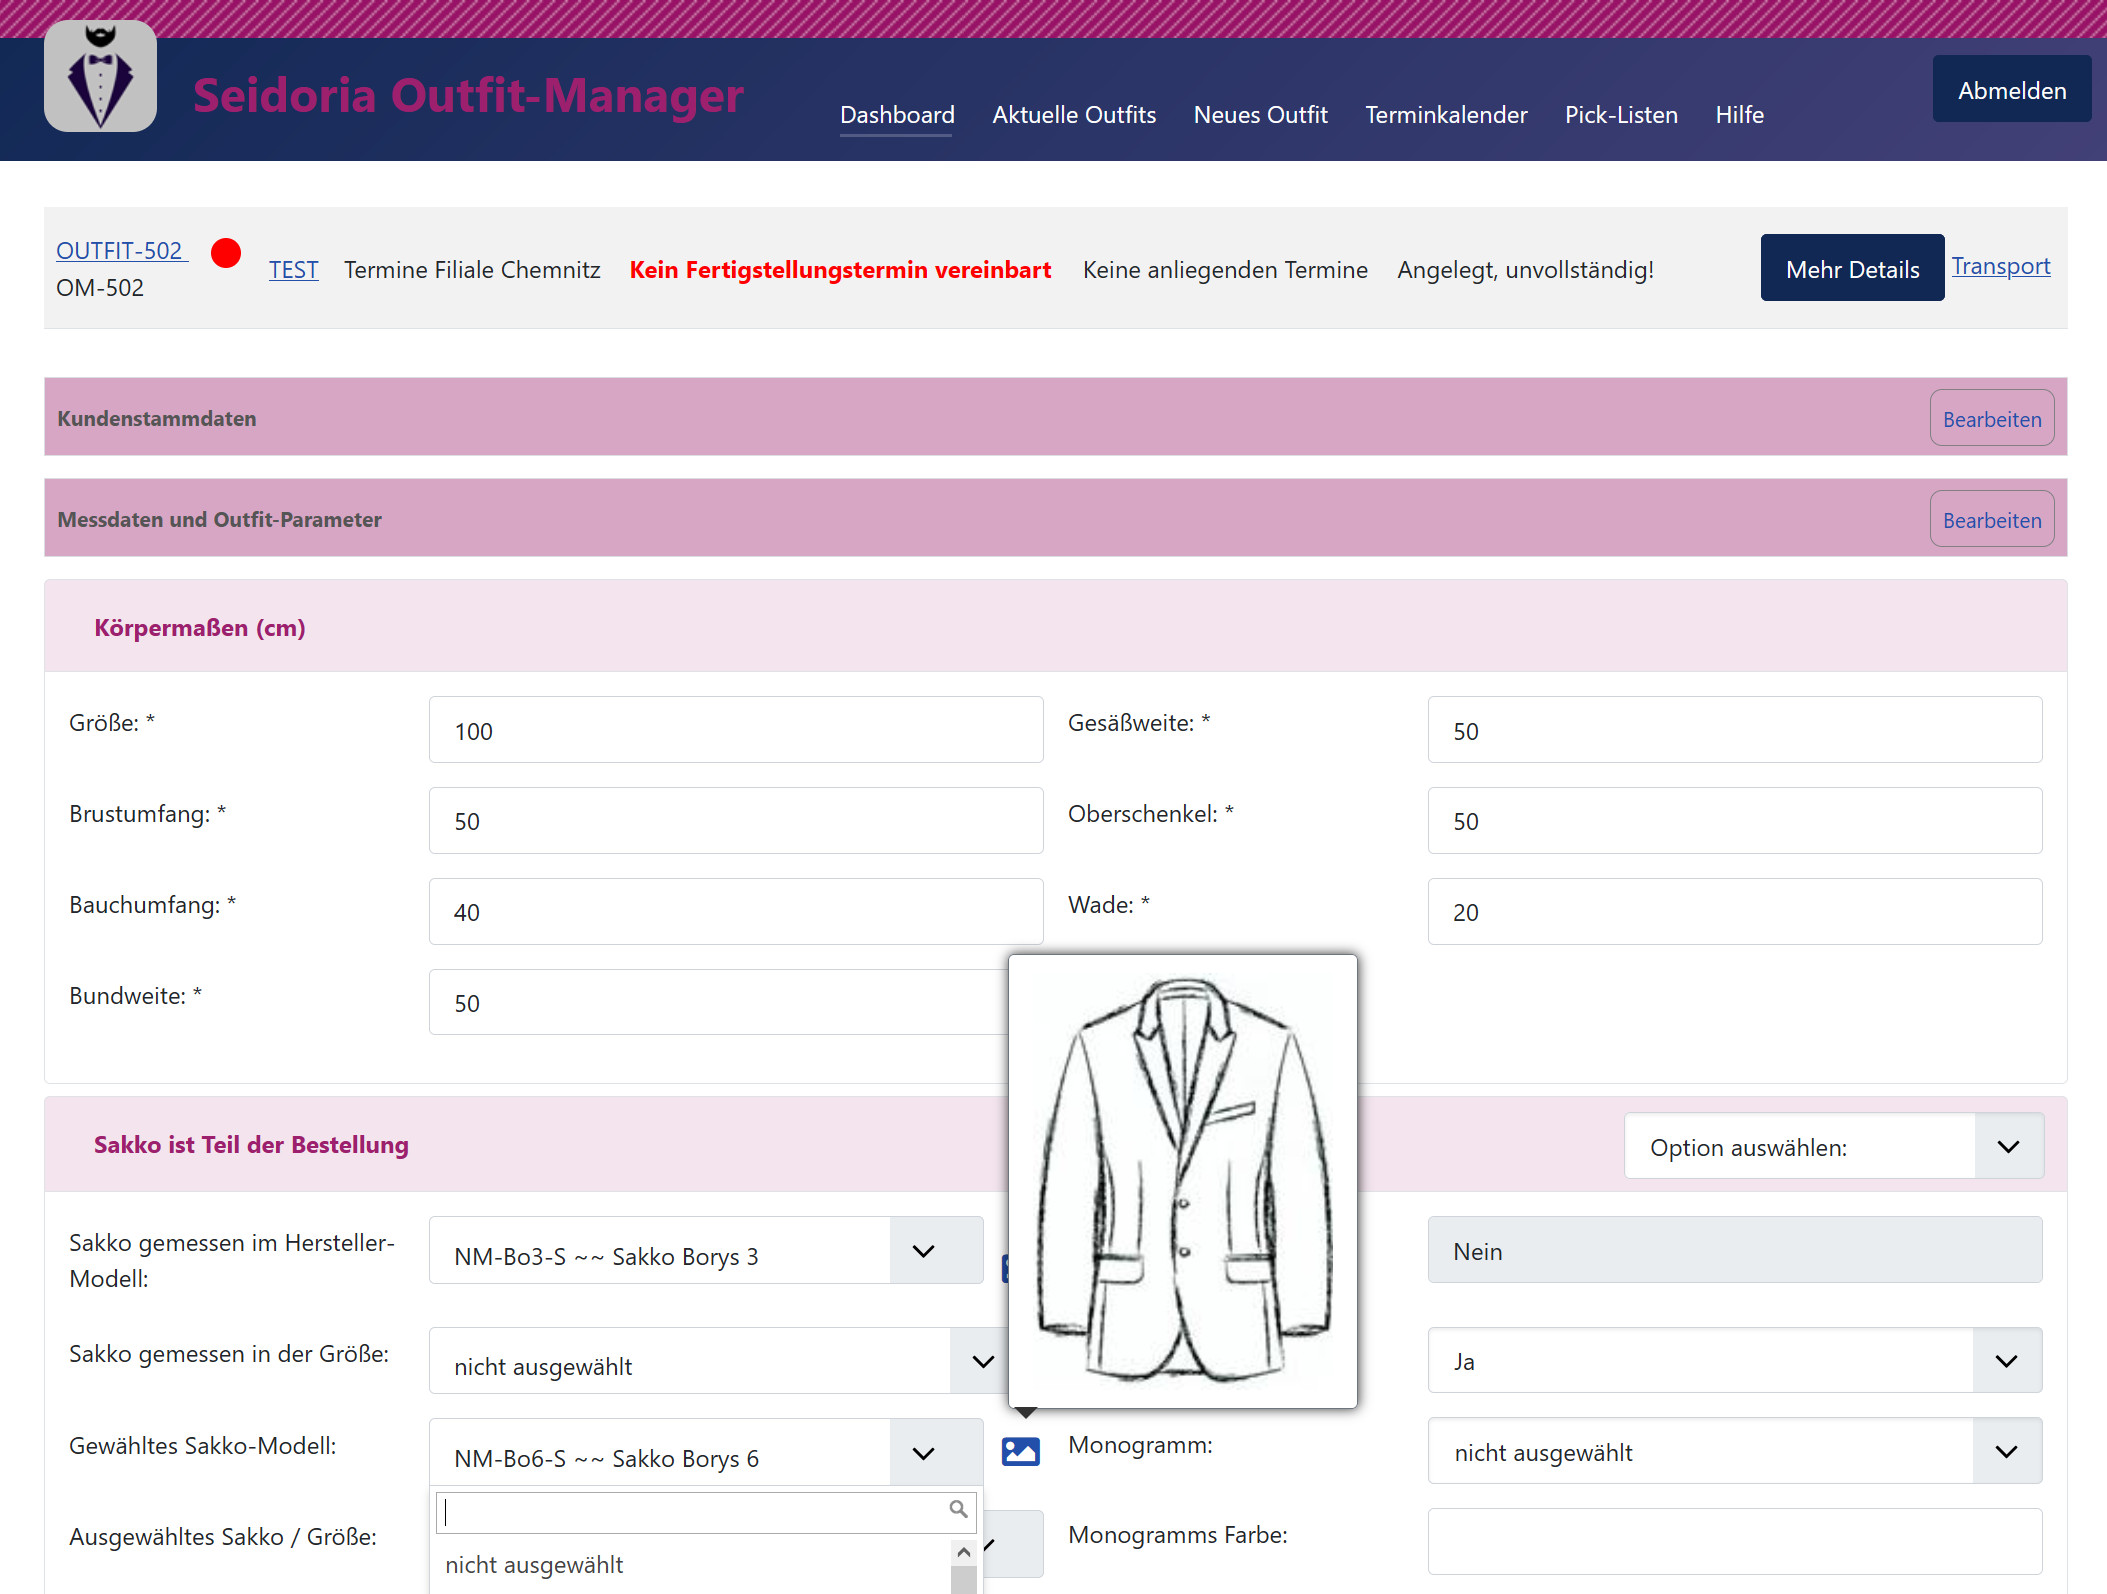Collapse the Gewähltes Sakko-Modell dropdown arrow
This screenshot has width=2107, height=1594.
pos(923,1453)
